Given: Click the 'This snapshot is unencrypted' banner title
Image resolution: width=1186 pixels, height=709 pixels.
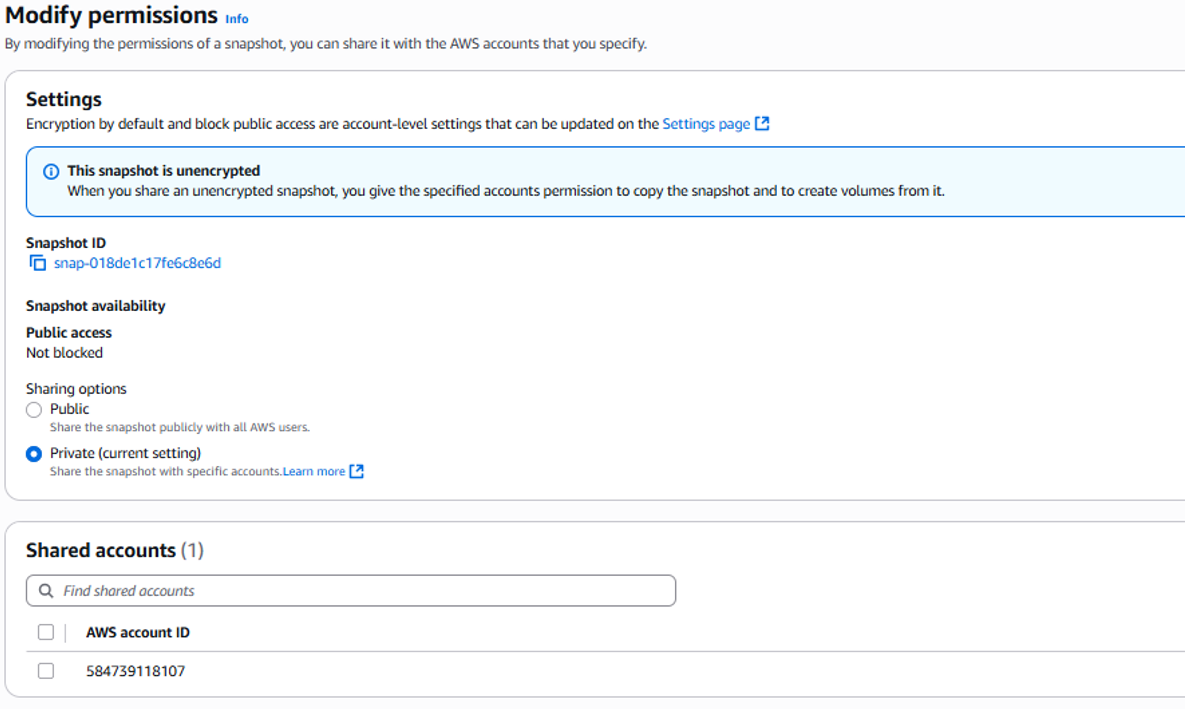Looking at the screenshot, I should tap(163, 171).
